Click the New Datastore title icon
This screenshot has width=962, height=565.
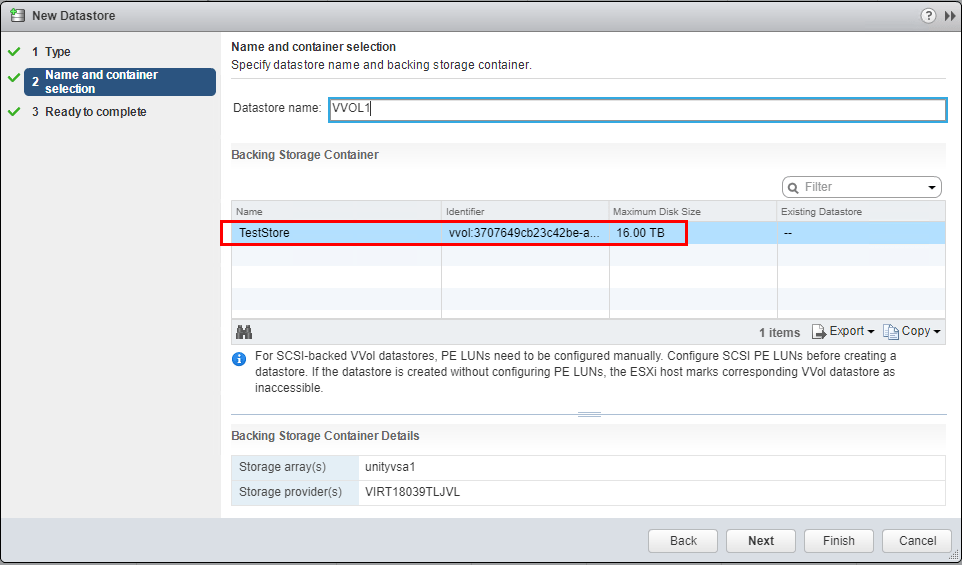[x=17, y=15]
